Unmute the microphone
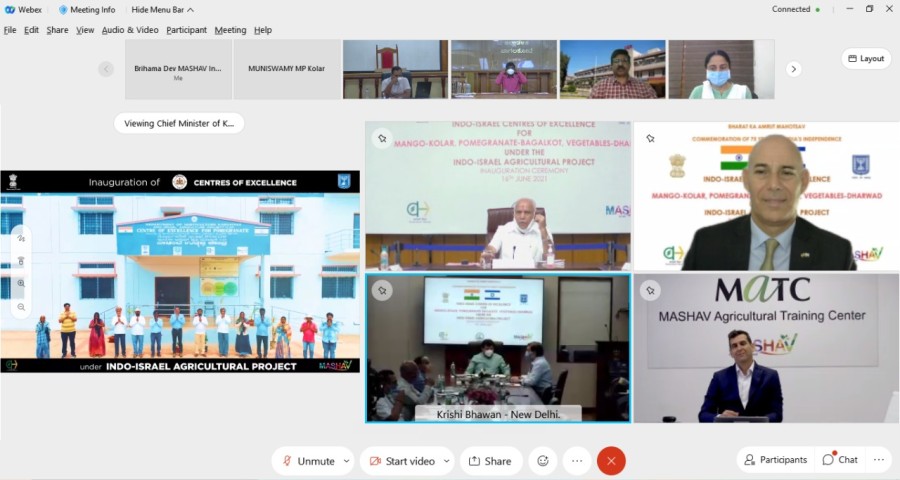900x480 pixels. [308, 461]
